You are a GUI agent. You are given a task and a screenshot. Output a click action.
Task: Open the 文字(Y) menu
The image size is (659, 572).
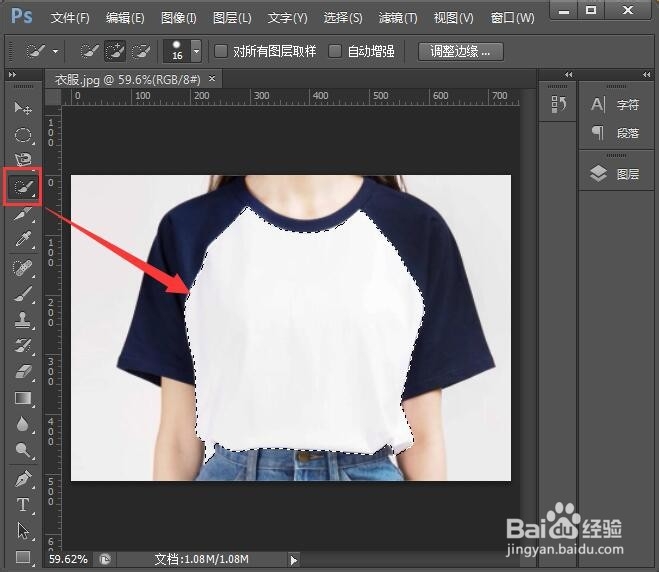tap(287, 18)
